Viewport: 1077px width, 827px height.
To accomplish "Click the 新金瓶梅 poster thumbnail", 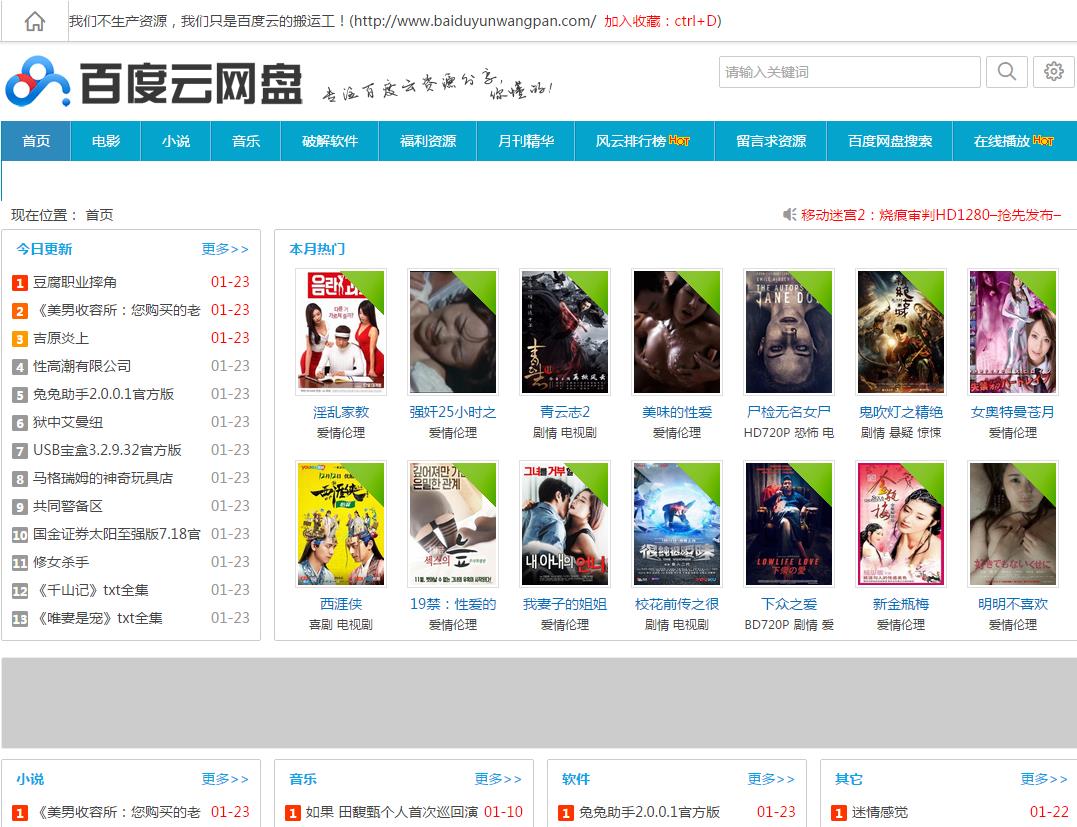I will 900,524.
